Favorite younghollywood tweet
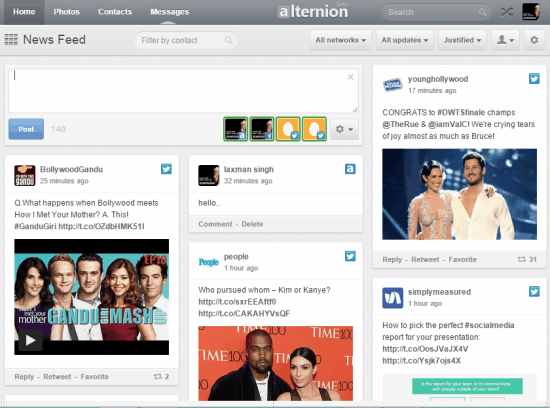 pos(463,259)
